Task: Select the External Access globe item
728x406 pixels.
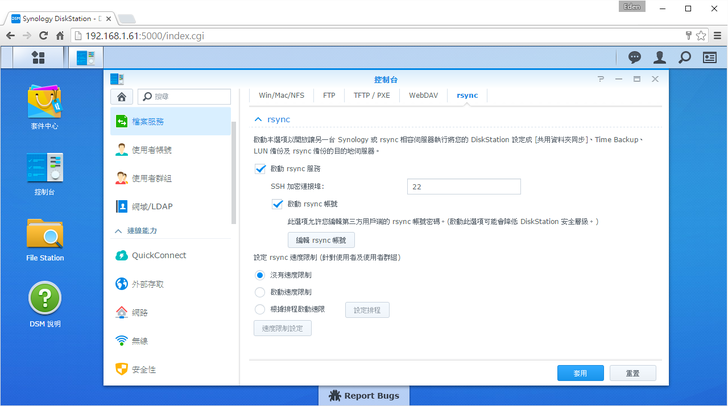Action: 170,284
